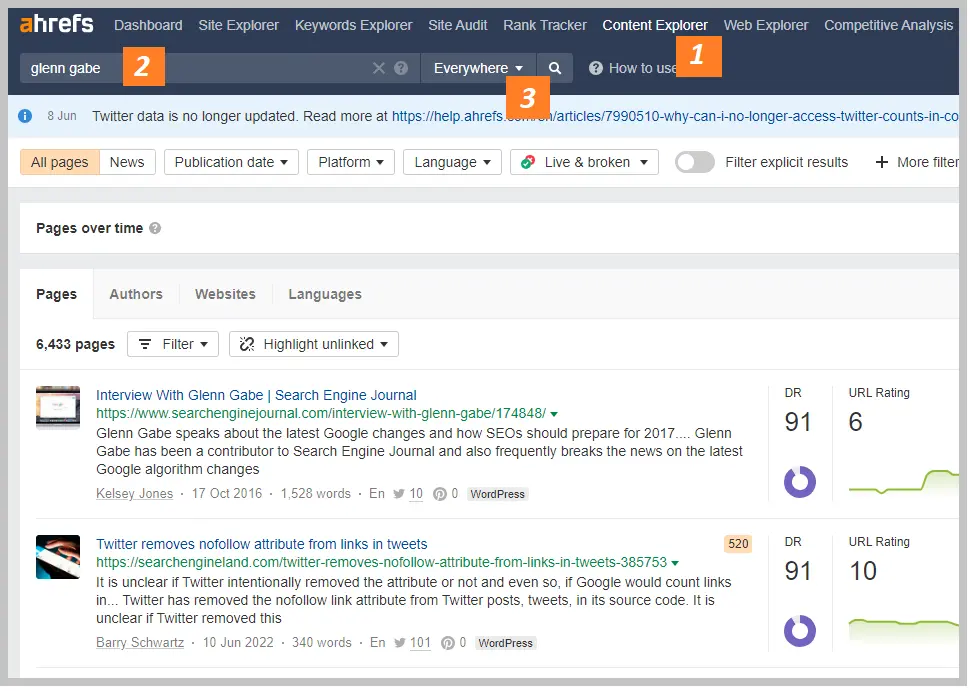Click Pinterest icon on Kelsey Jones result
This screenshot has width=970, height=691.
click(440, 494)
